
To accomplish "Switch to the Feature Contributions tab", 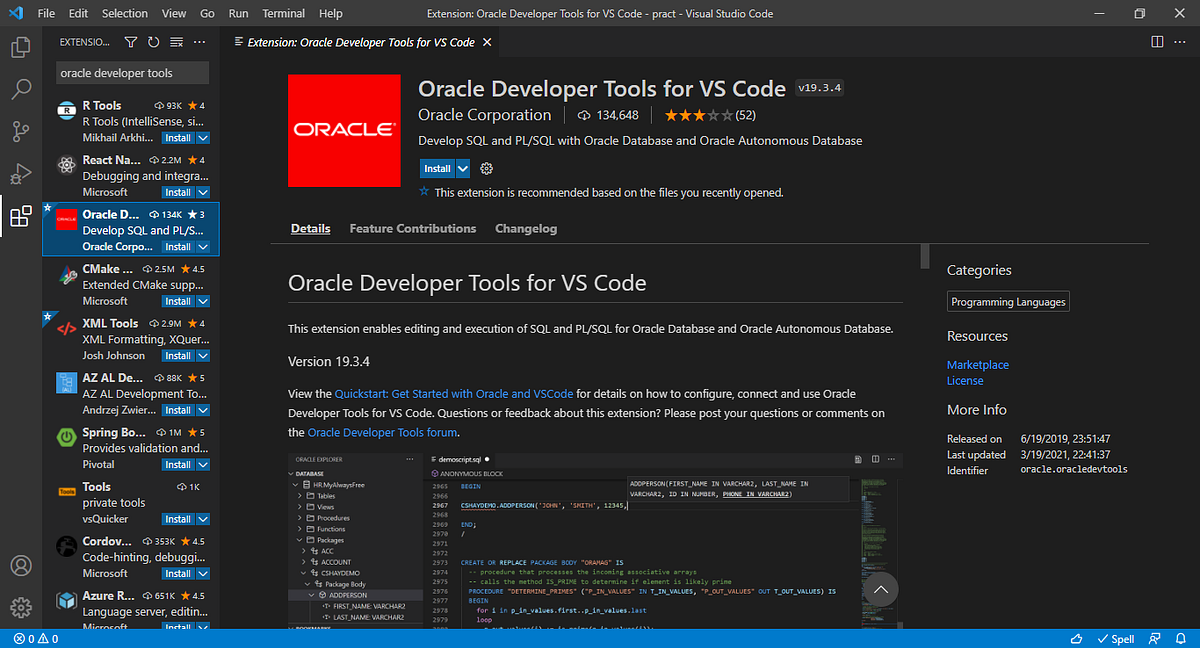I will [x=412, y=228].
